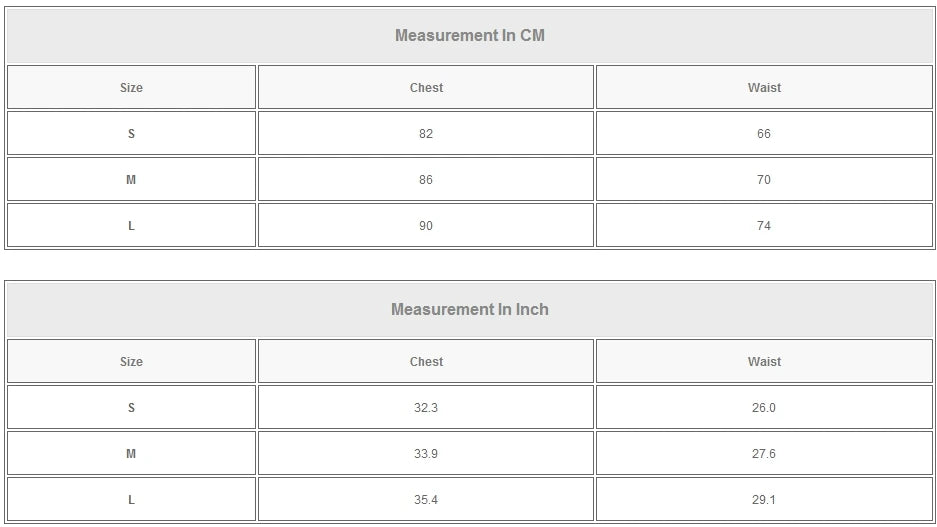Click the Chest header in the Inch table
The image size is (937, 527).
pyautogui.click(x=426, y=362)
